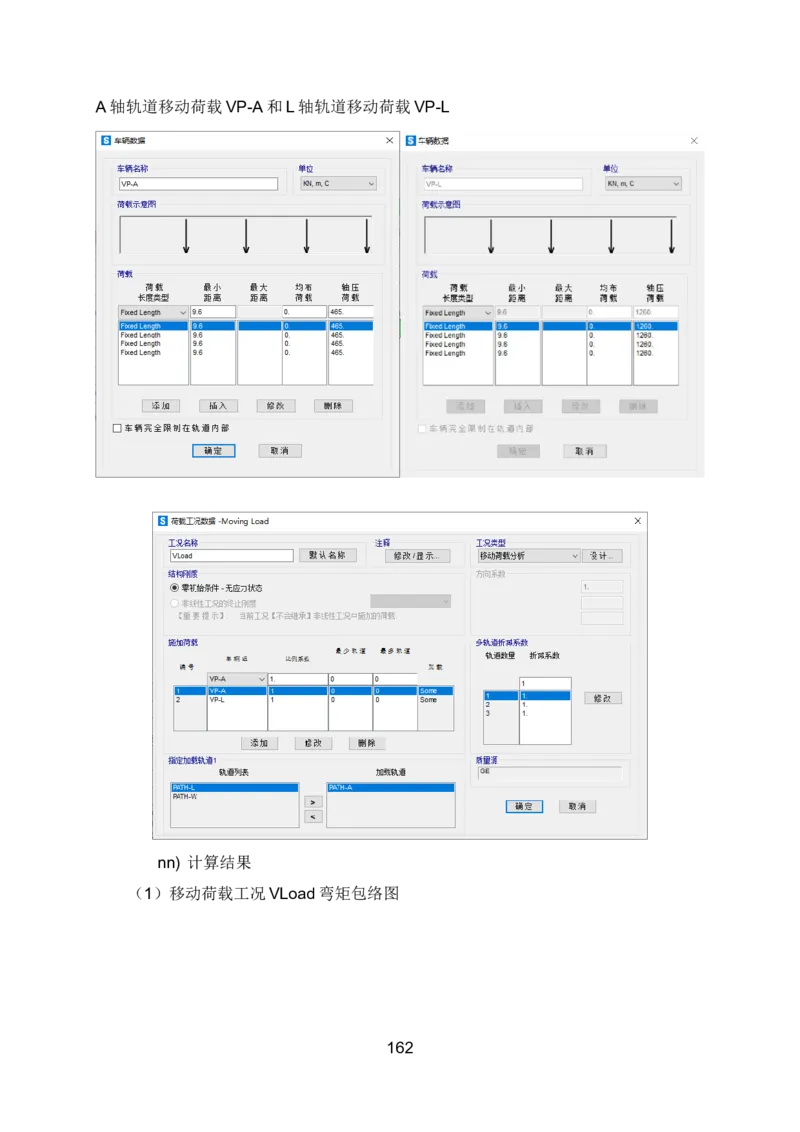Confirm the Moving Load dialog with 确定
This screenshot has width=800, height=1132.
[x=523, y=806]
